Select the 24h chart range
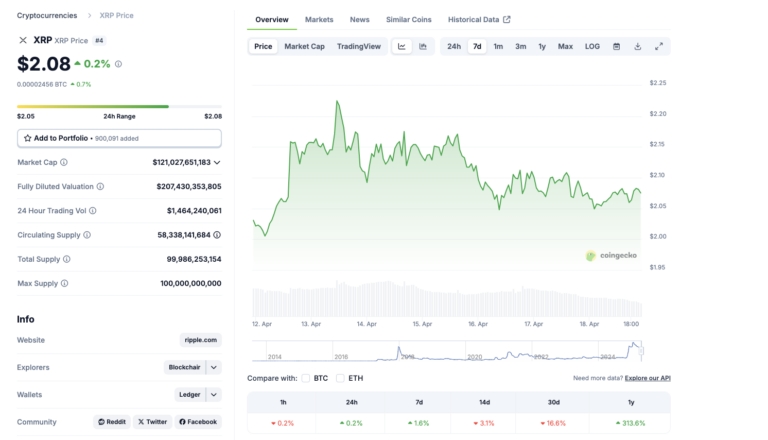Screen dimensions: 768x440 pyautogui.click(x=454, y=47)
